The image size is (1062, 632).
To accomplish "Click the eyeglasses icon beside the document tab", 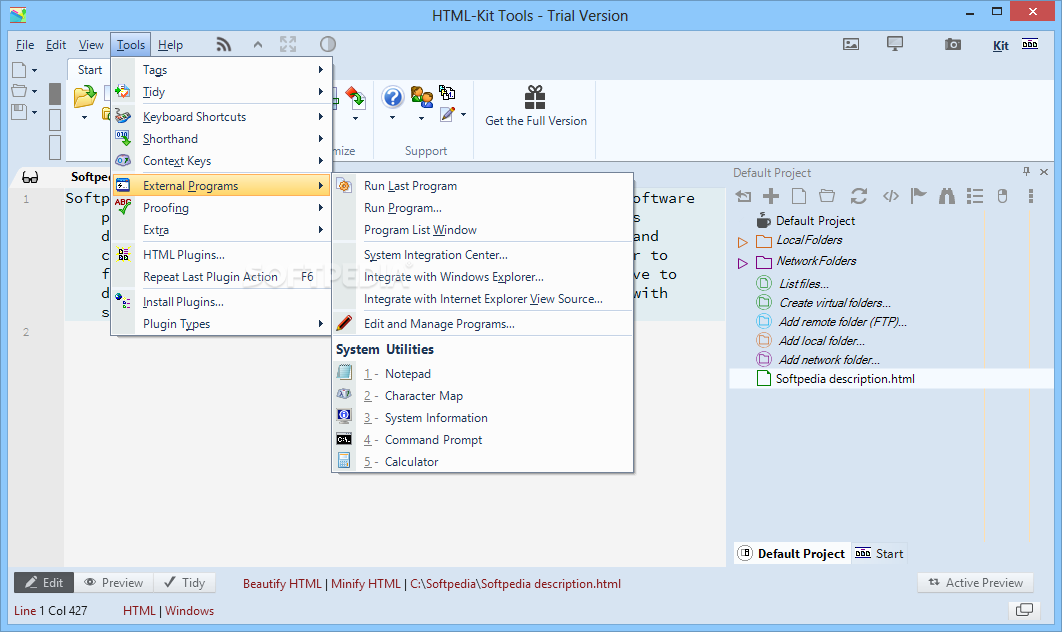I will click(30, 177).
